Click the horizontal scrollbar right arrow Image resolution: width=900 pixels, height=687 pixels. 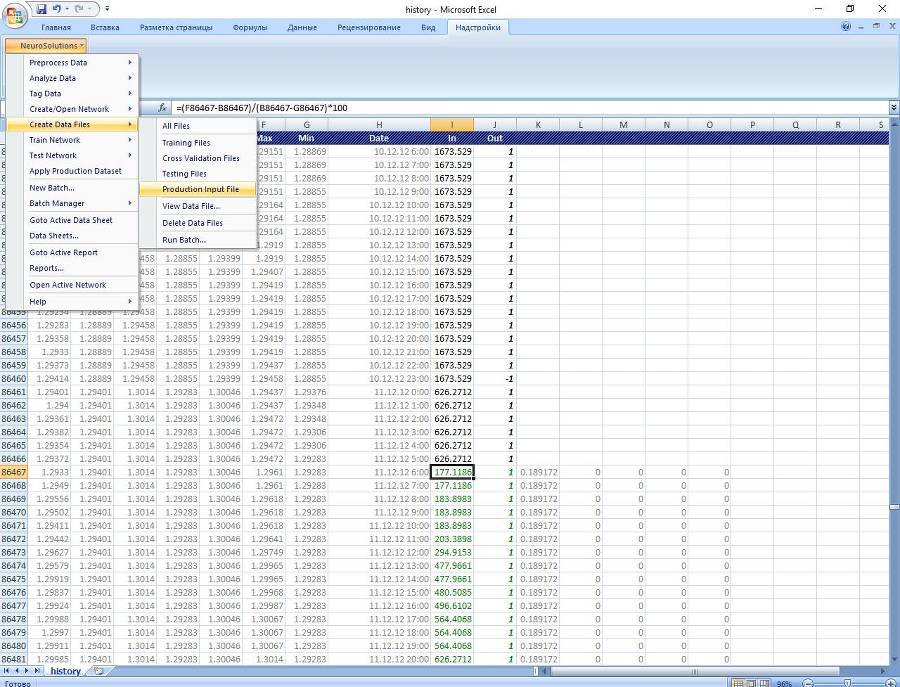coord(883,670)
